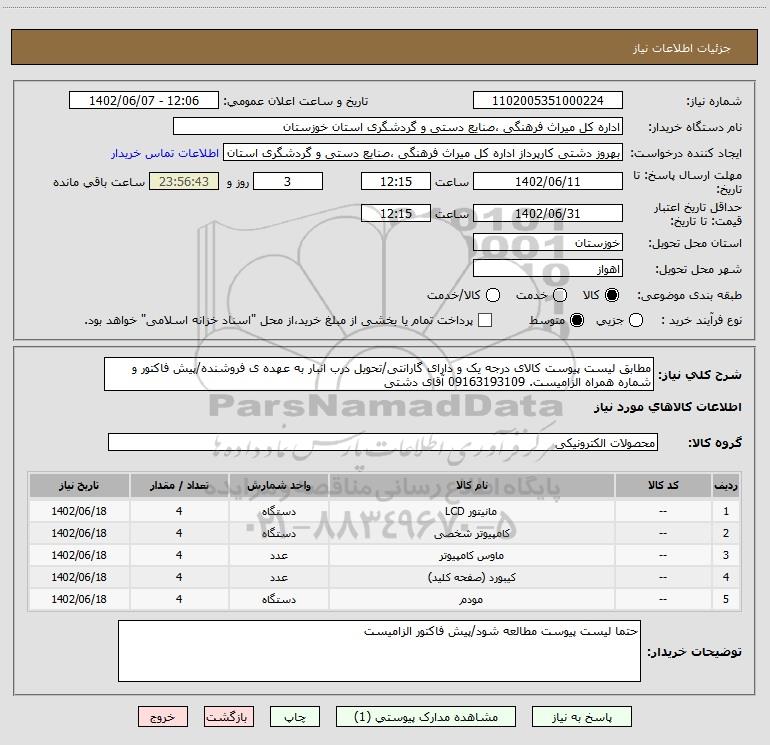The width and height of the screenshot is (770, 745).
Task: Select the جزیی purchase type radio
Action: 636,320
